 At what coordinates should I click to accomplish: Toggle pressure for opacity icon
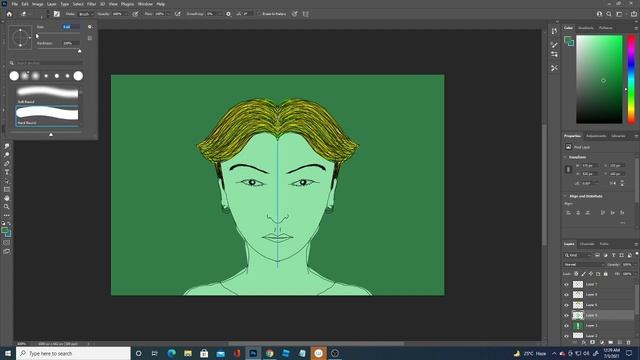(135, 14)
